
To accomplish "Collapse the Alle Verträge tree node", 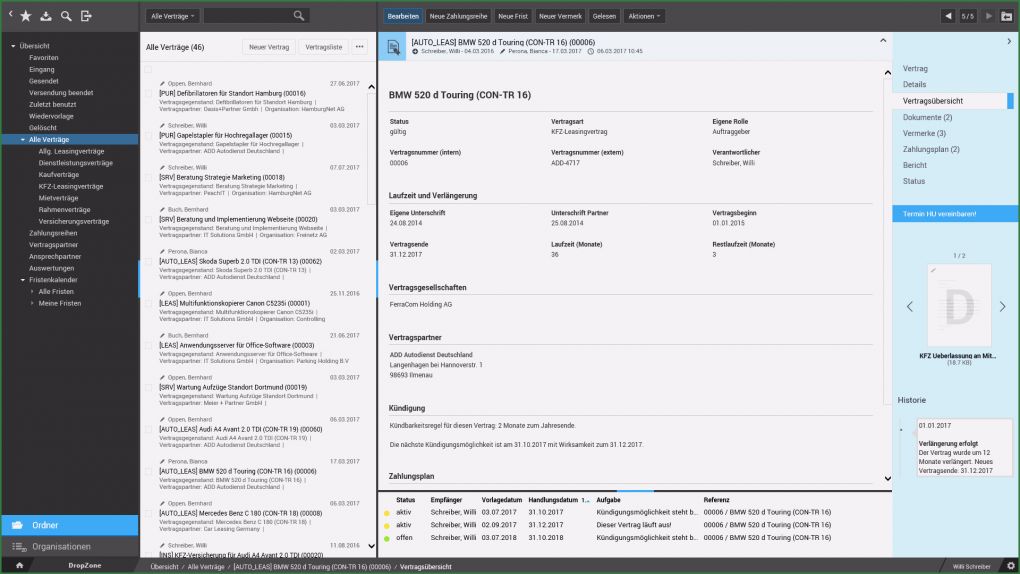I will click(23, 140).
